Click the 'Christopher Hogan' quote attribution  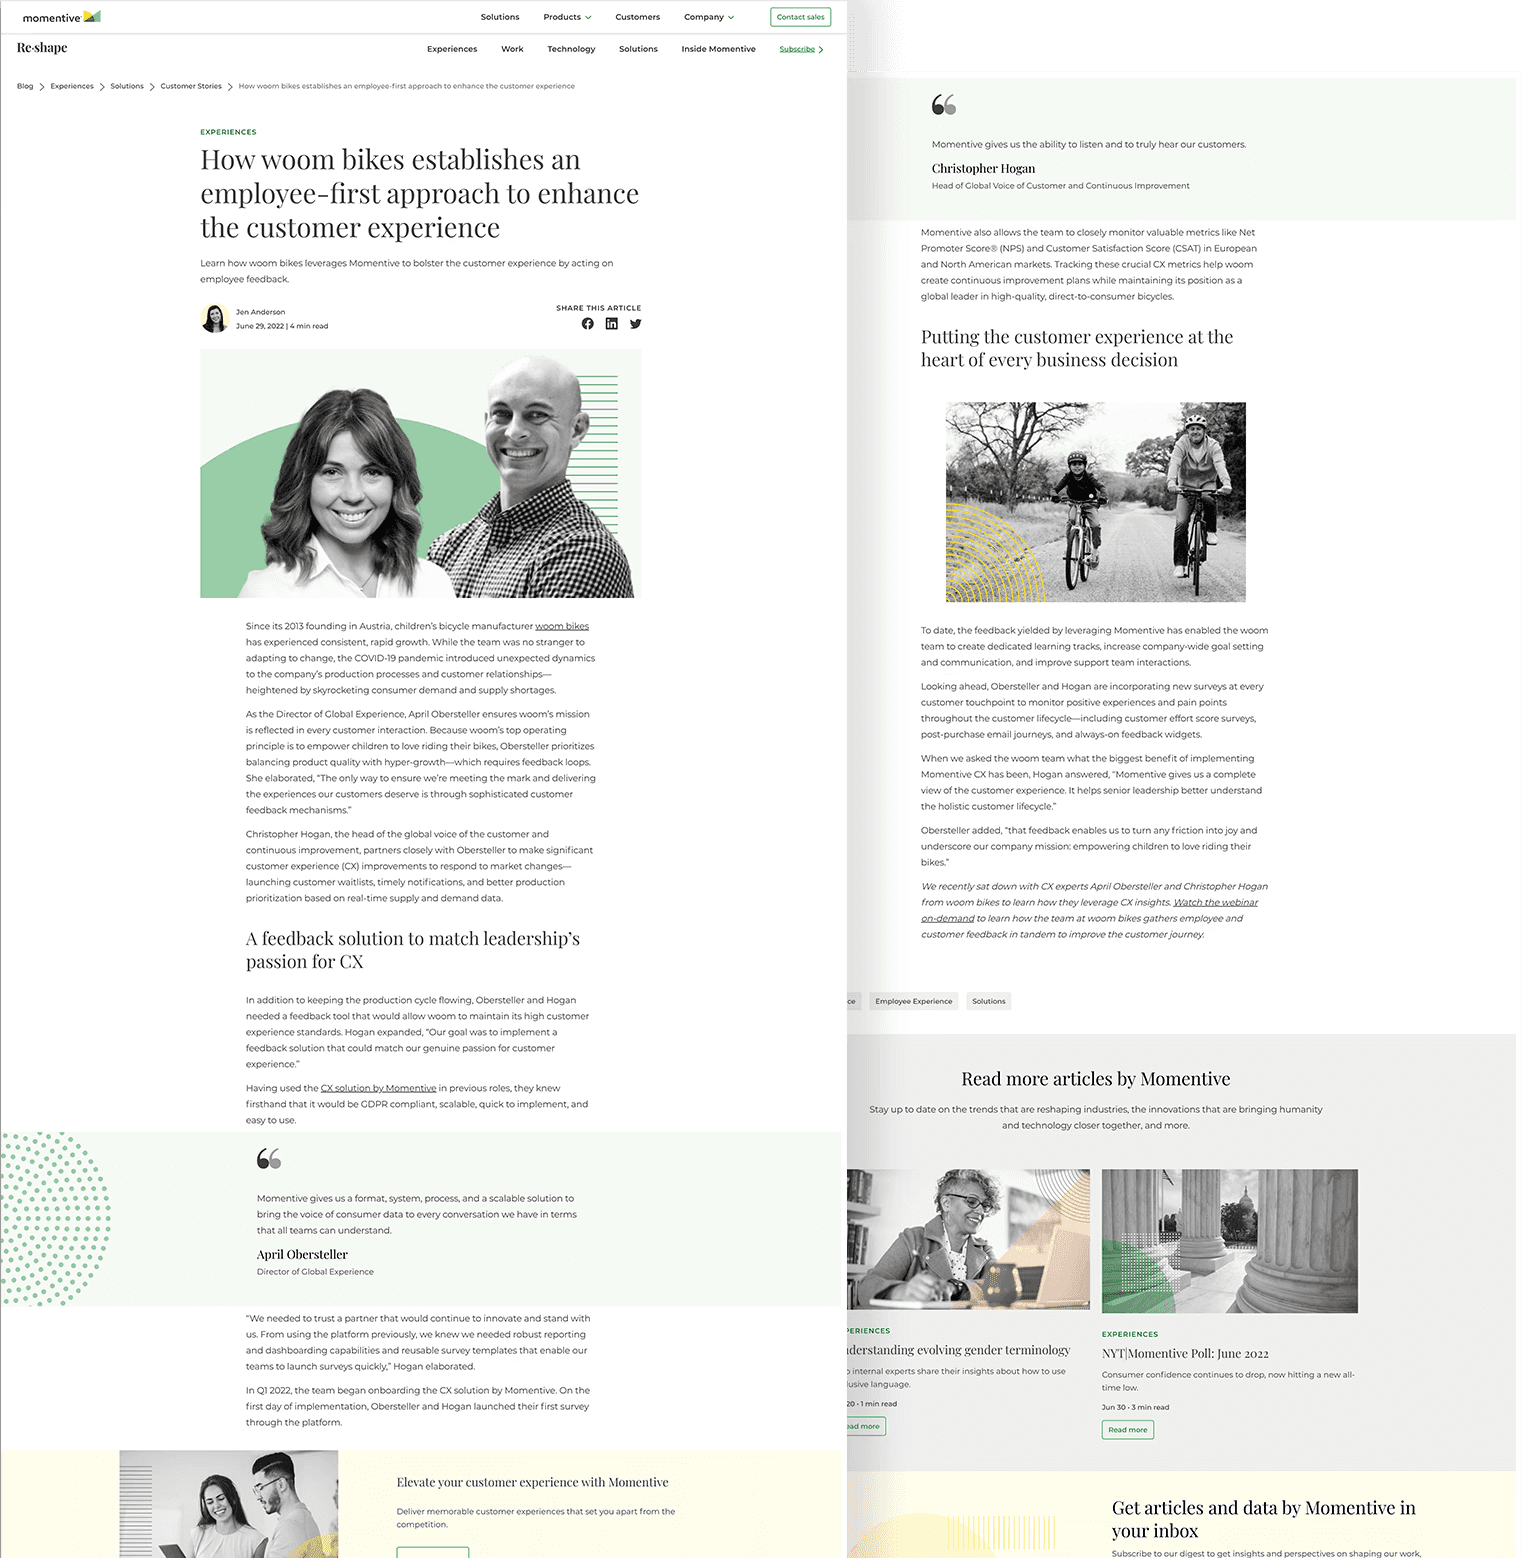point(983,169)
